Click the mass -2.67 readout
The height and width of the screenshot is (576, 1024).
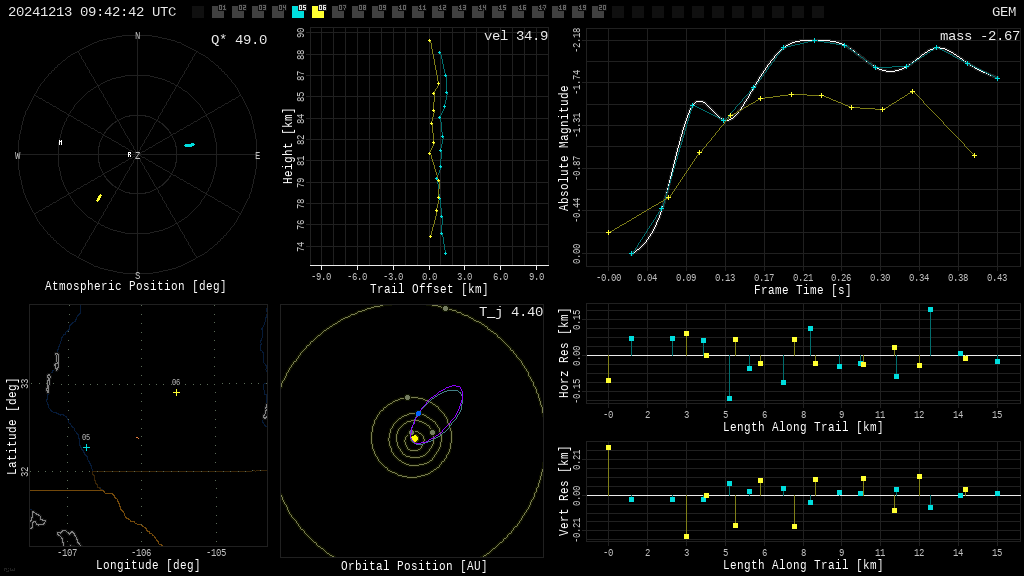979,36
